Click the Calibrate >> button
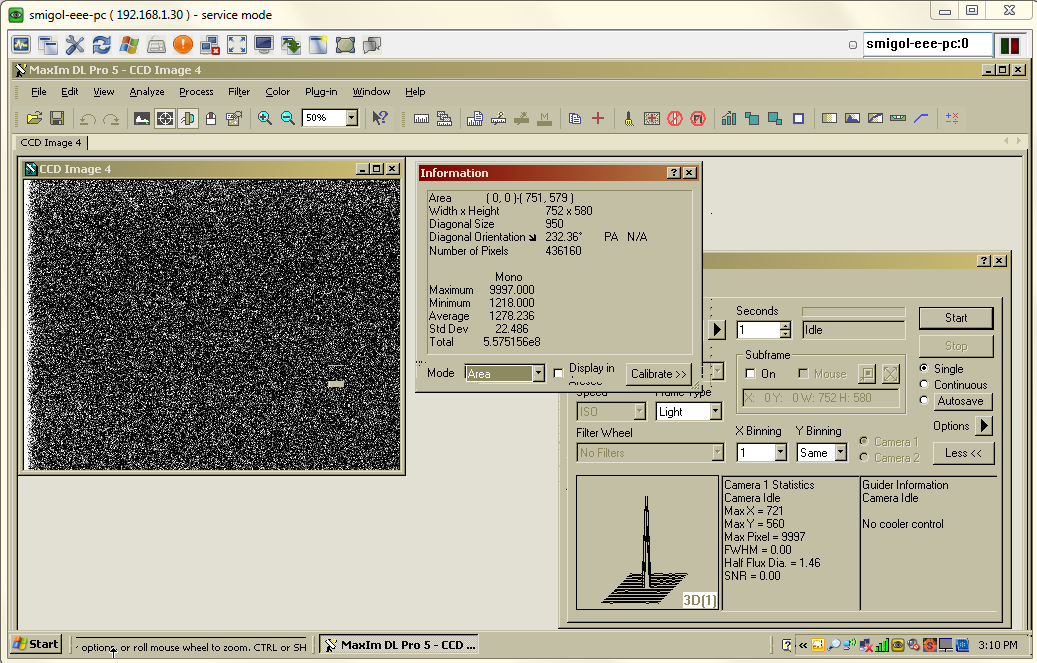This screenshot has width=1037, height=663. (659, 374)
